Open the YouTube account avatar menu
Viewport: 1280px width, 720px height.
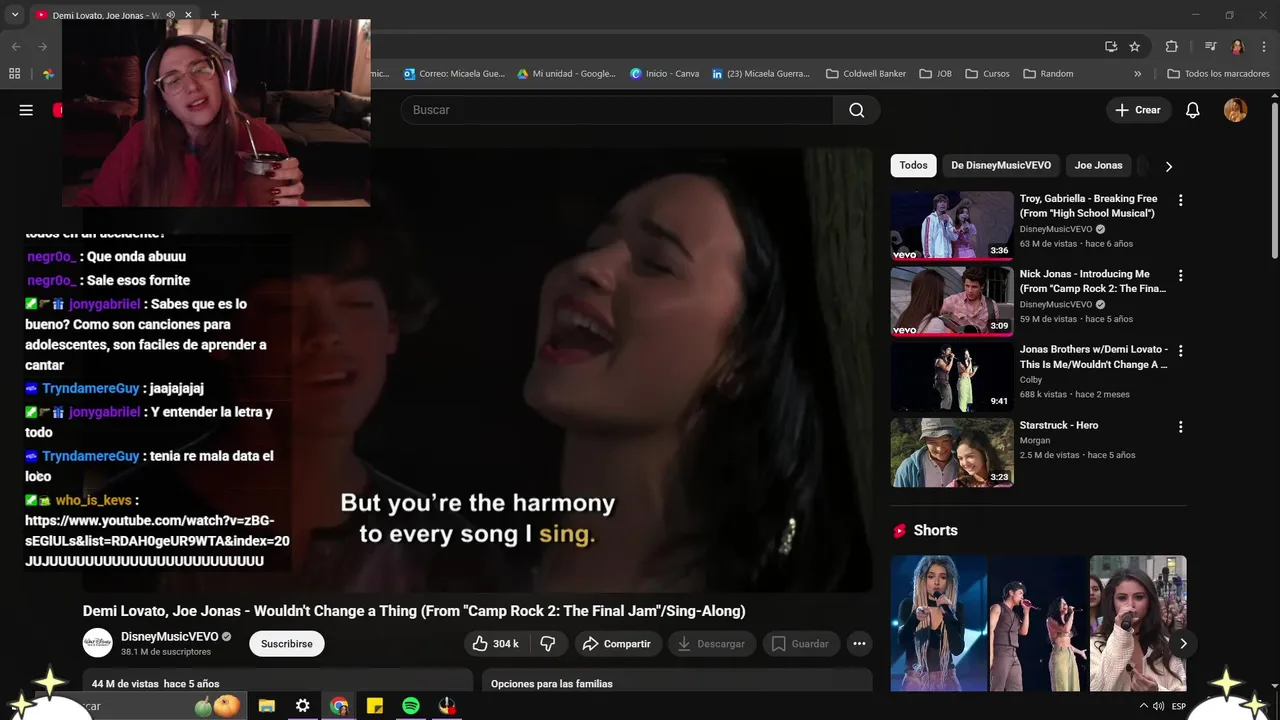(1236, 110)
